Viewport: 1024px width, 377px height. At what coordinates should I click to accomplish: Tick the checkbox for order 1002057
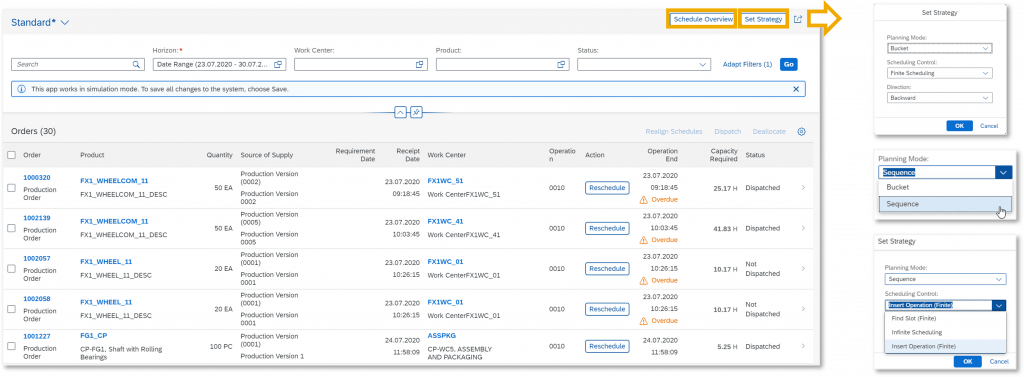pos(11,269)
